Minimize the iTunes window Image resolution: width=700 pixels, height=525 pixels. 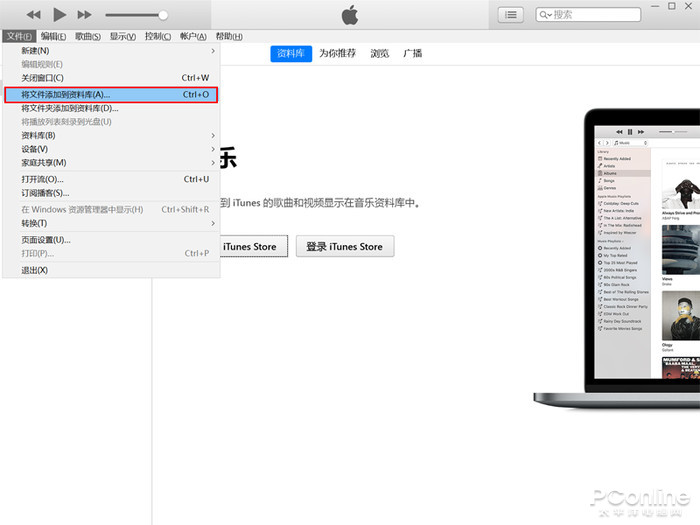click(655, 6)
